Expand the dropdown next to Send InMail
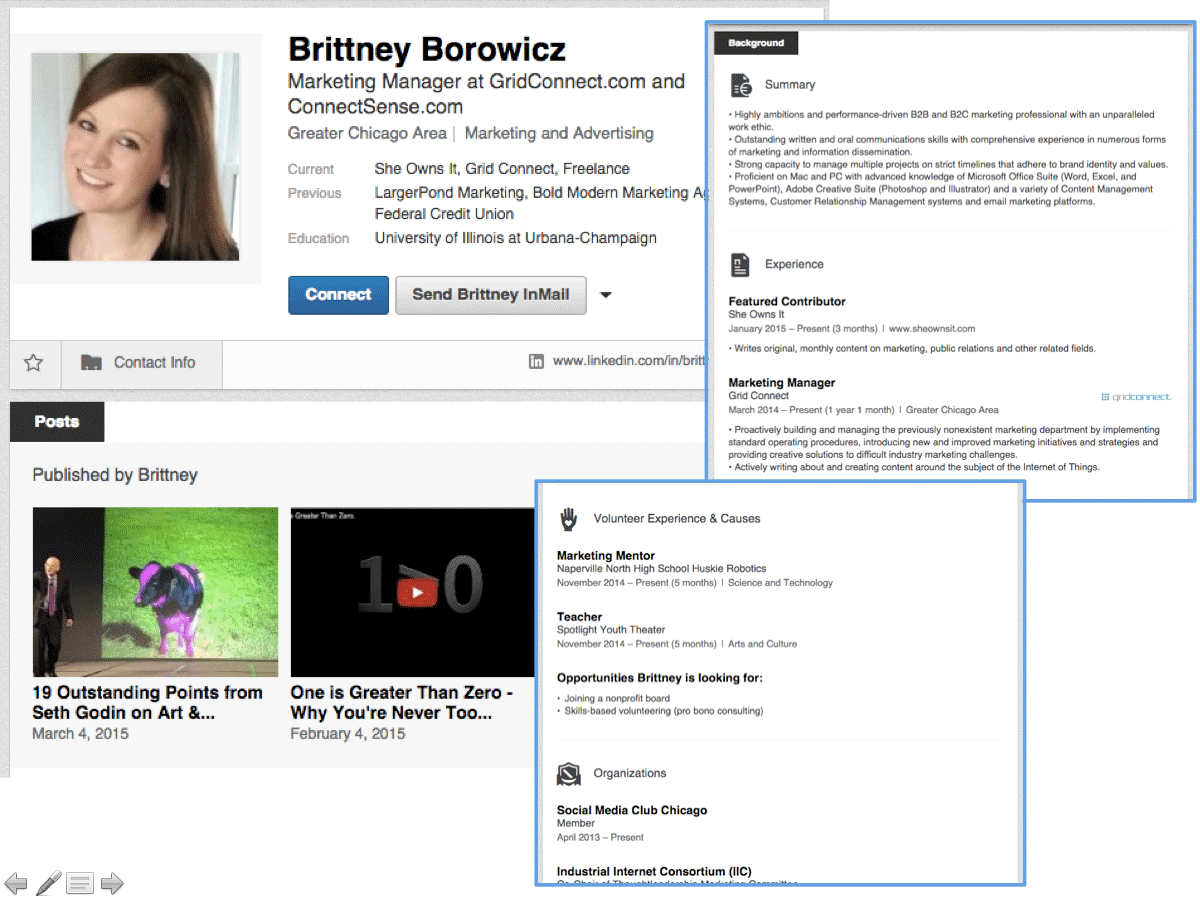Viewport: 1200px width, 899px height. click(x=605, y=295)
